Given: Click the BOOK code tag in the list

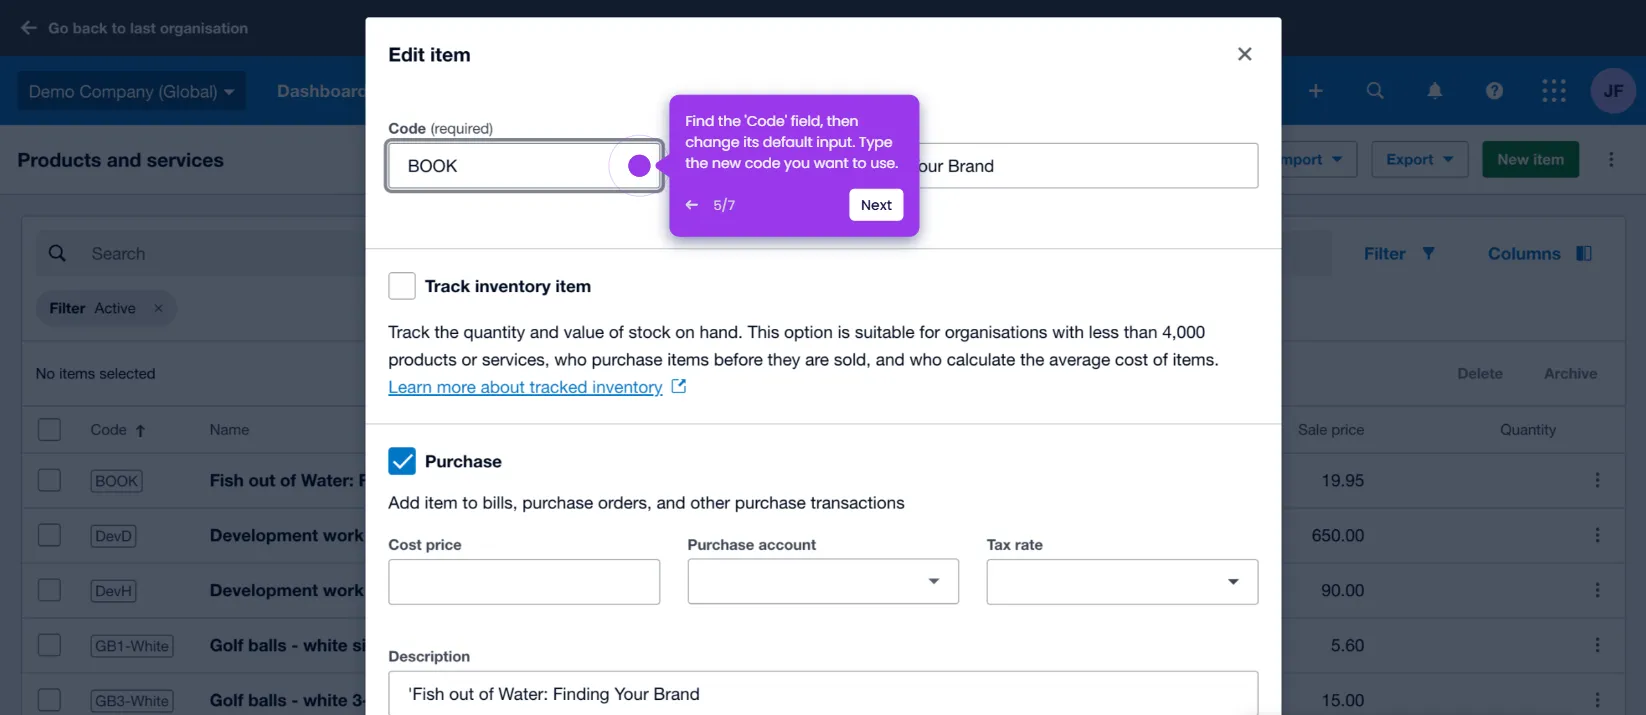Looking at the screenshot, I should [x=116, y=481].
